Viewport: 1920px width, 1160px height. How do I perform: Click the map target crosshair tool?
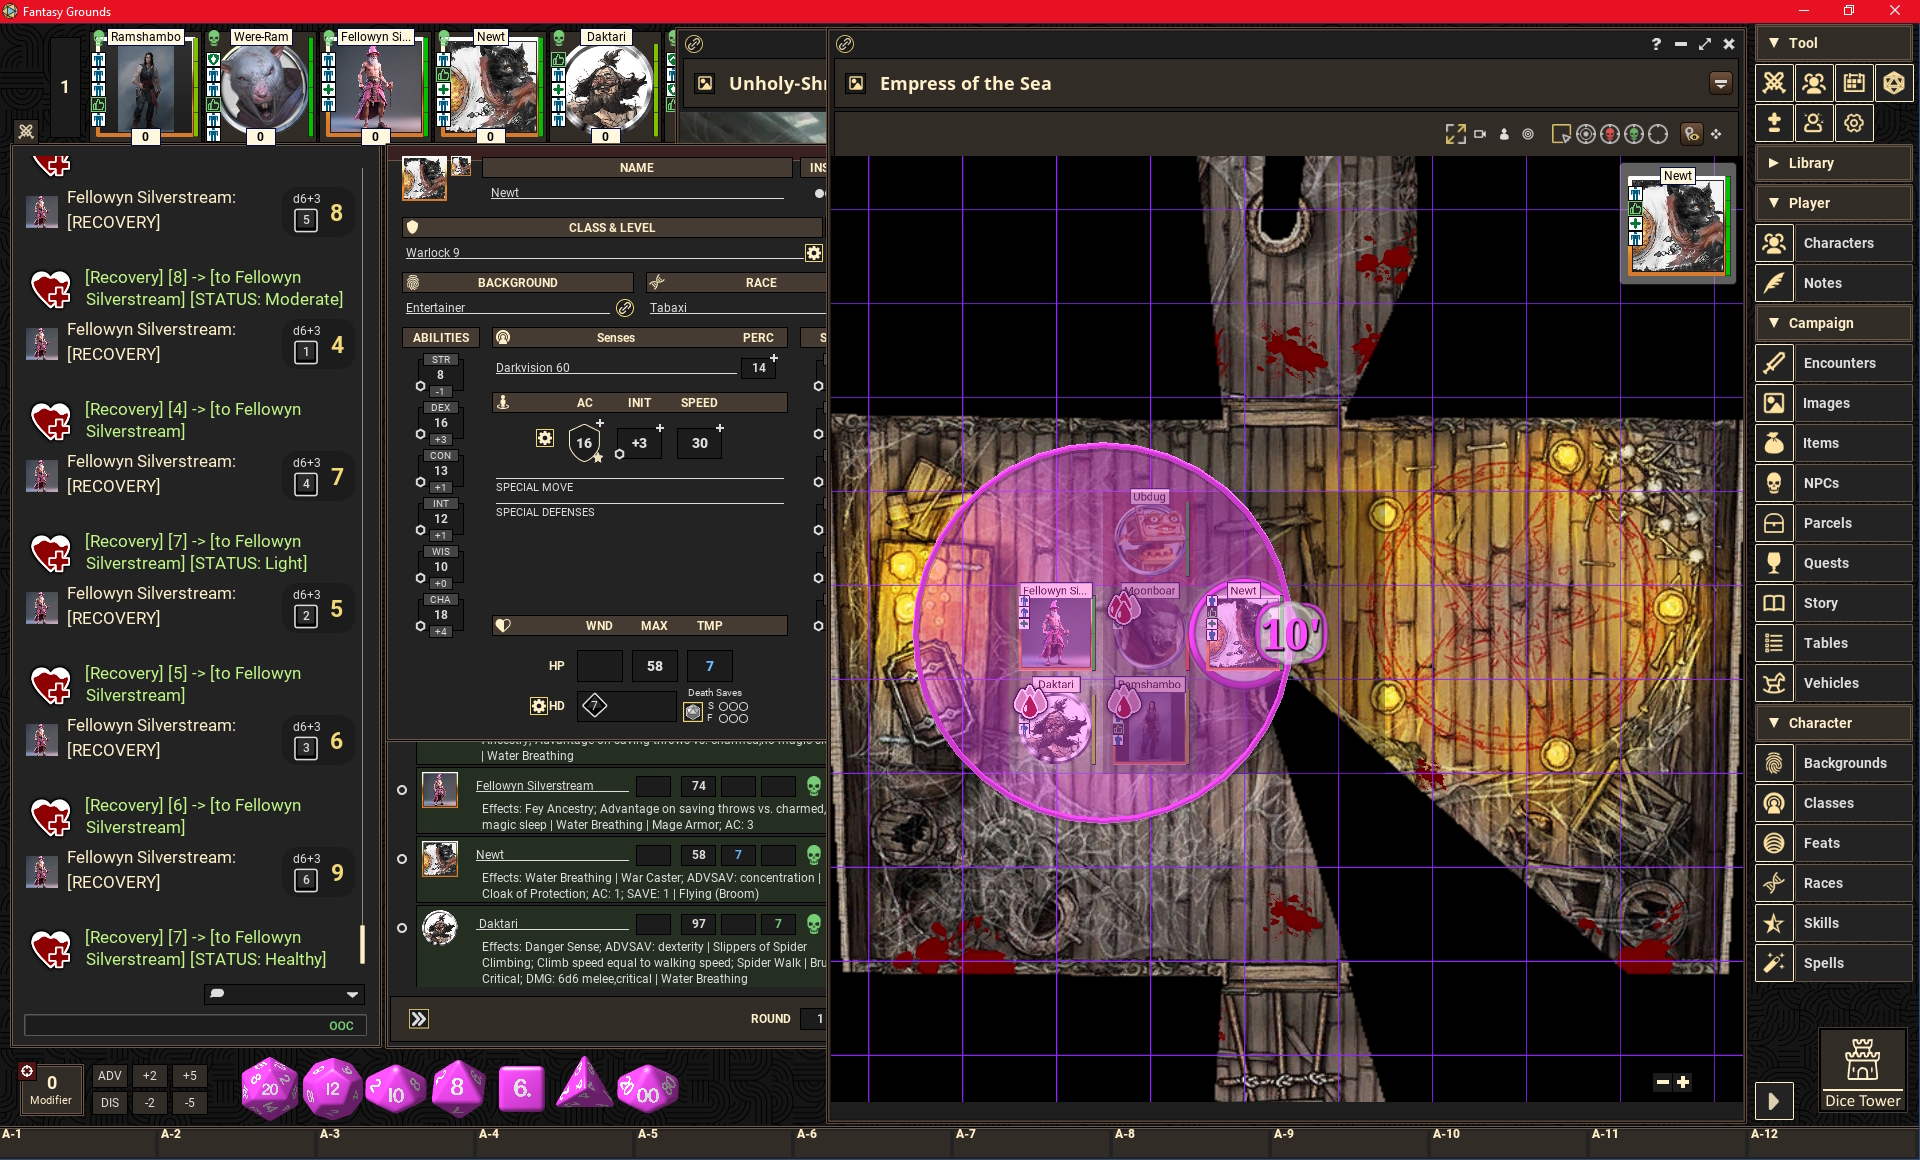click(x=1586, y=134)
